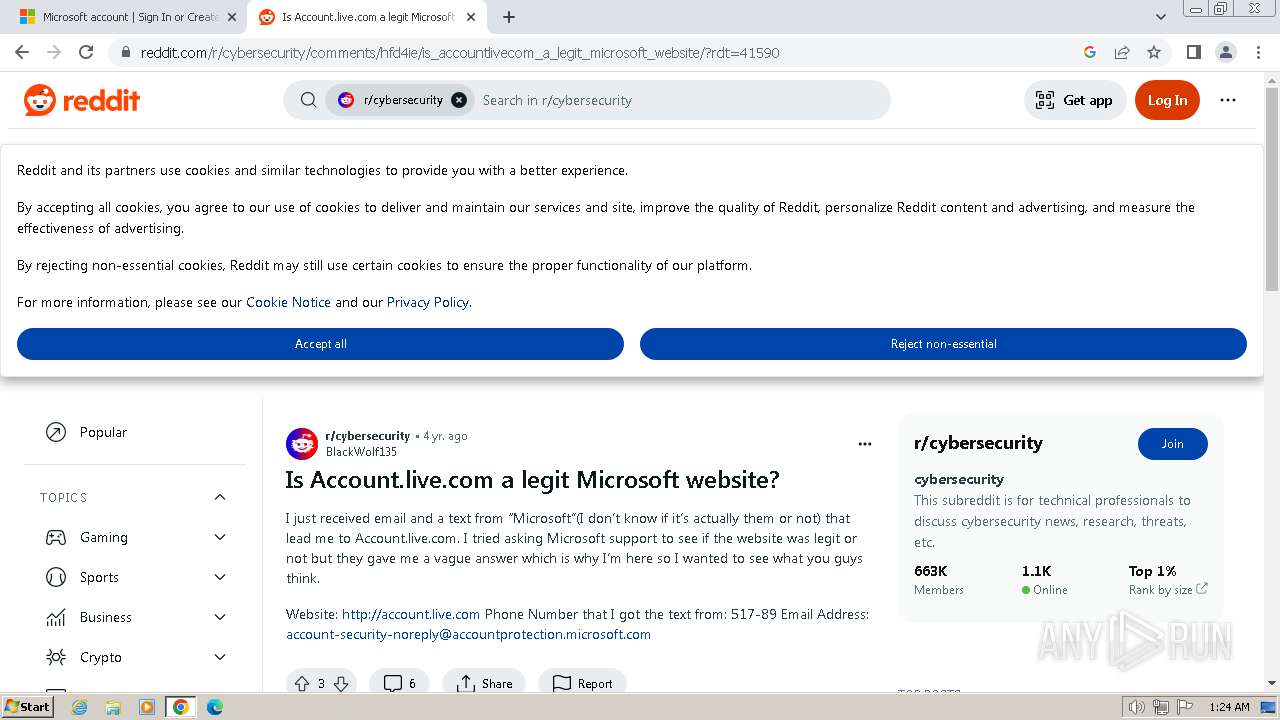Image resolution: width=1280 pixels, height=720 pixels.
Task: Click the 1:24 AM clock
Action: tap(1229, 707)
